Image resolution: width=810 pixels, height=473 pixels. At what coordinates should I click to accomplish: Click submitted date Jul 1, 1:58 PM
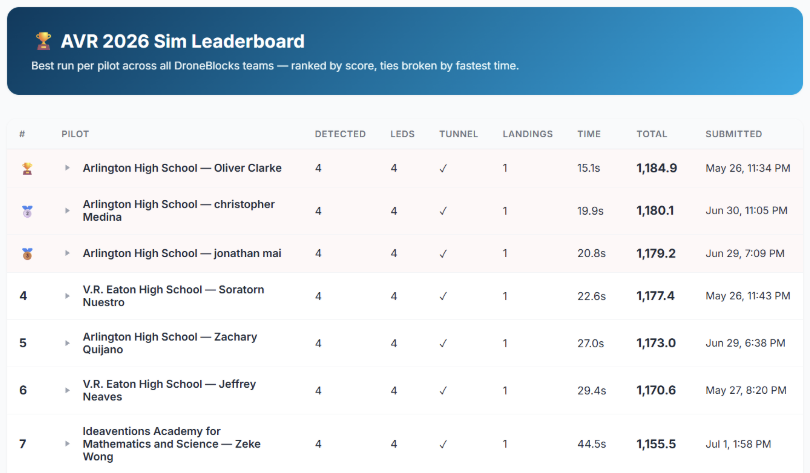pyautogui.click(x=738, y=444)
